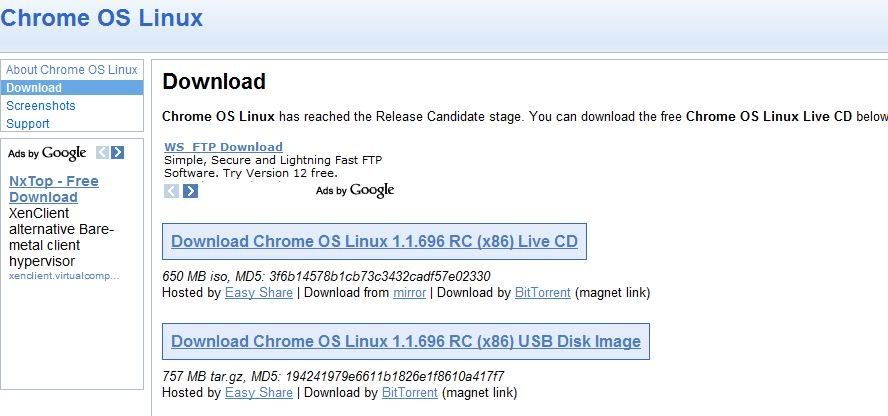Open Easy Share link for Live CD
Image resolution: width=888 pixels, height=416 pixels.
coord(259,293)
